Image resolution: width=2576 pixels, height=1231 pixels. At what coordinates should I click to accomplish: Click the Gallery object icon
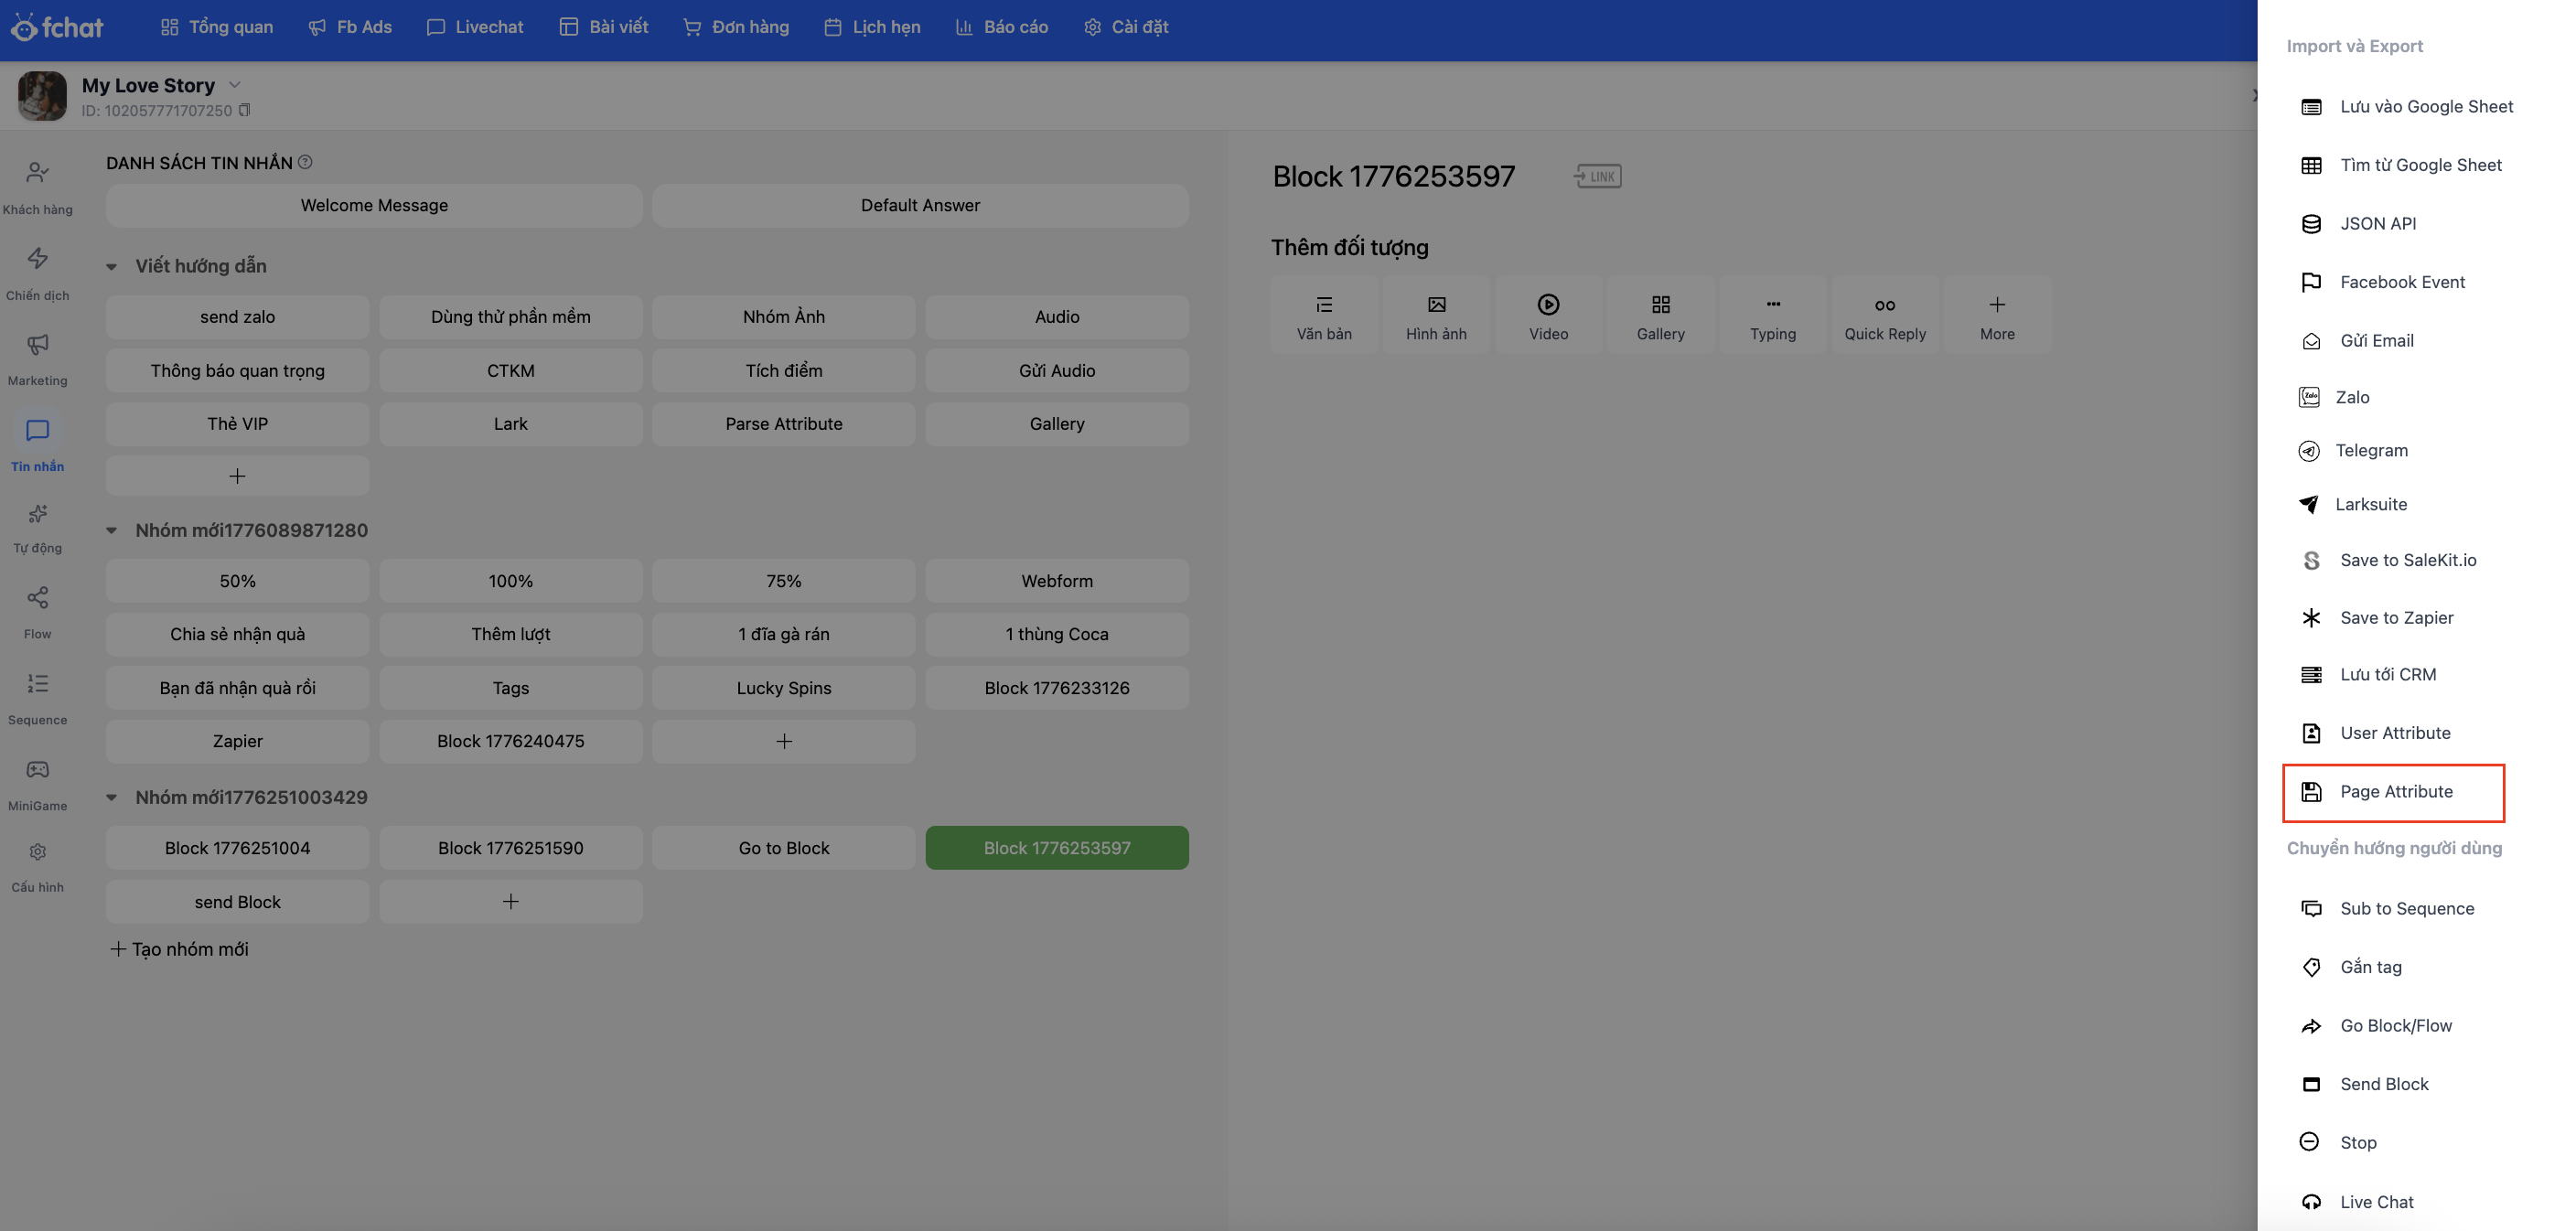1660,305
